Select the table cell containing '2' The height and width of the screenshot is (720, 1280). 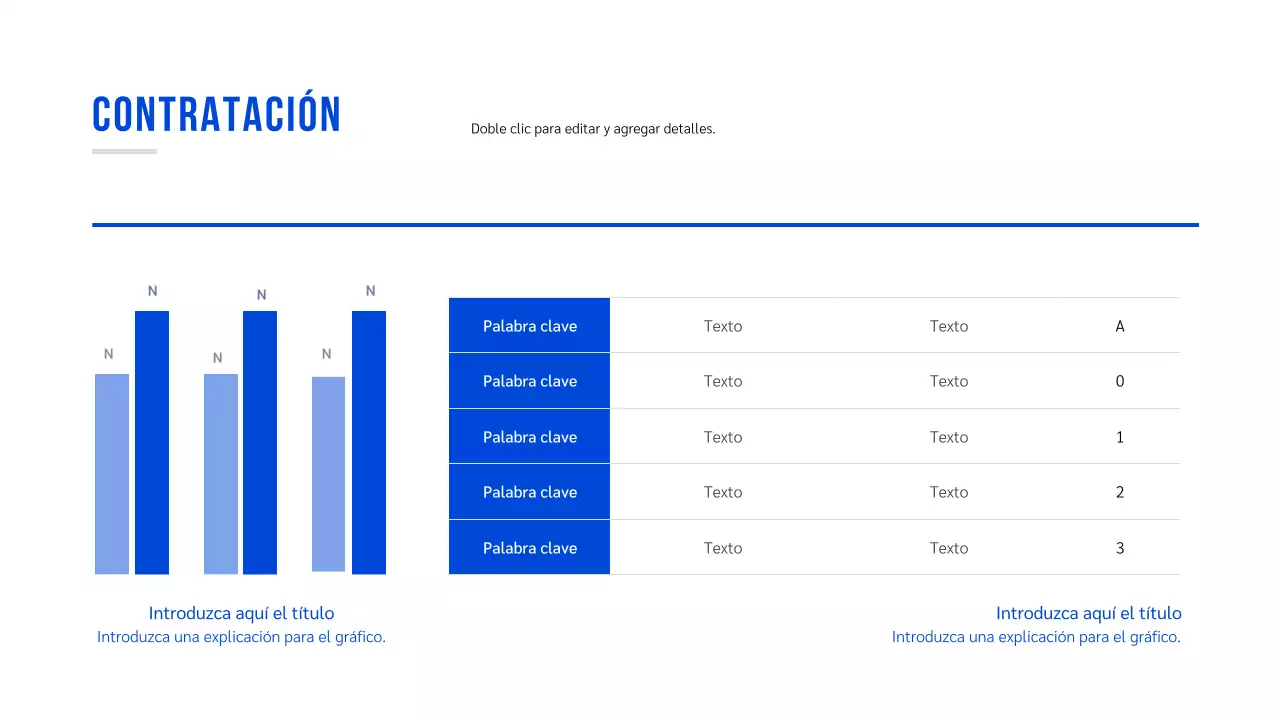[x=1120, y=492]
